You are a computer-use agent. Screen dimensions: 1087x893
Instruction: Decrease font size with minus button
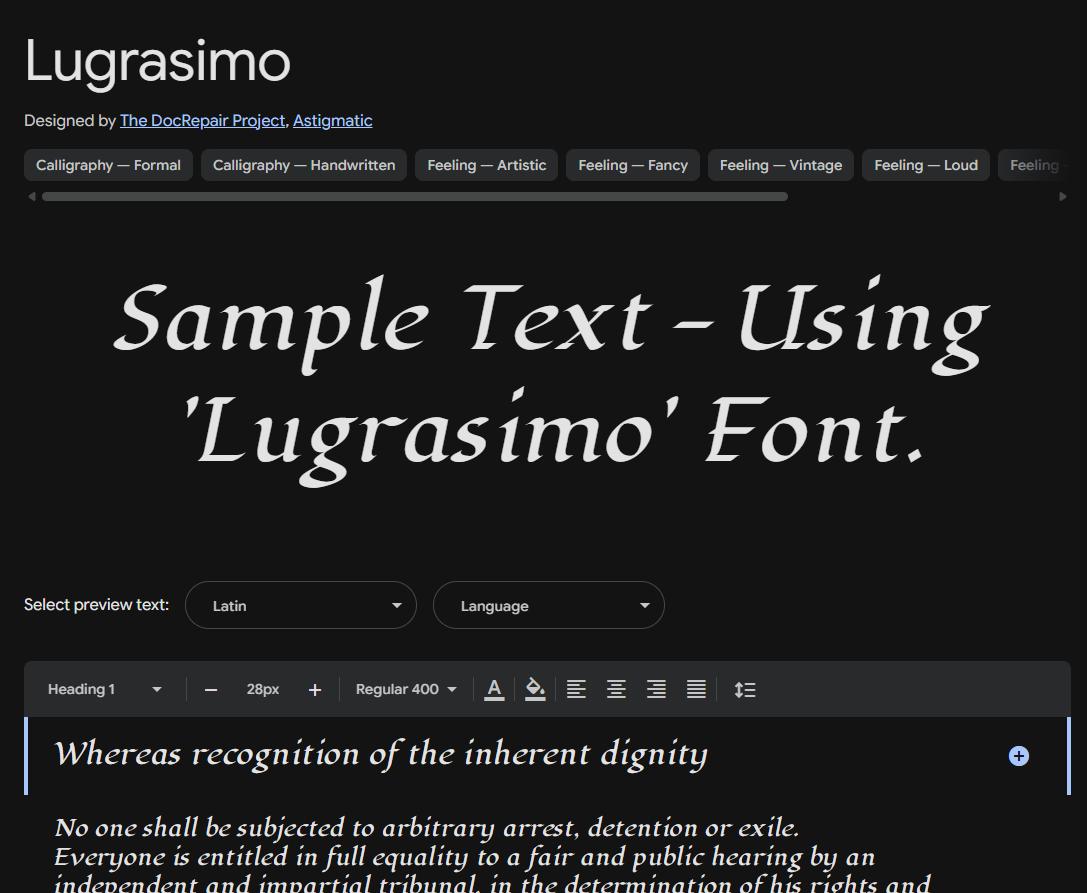[211, 690]
